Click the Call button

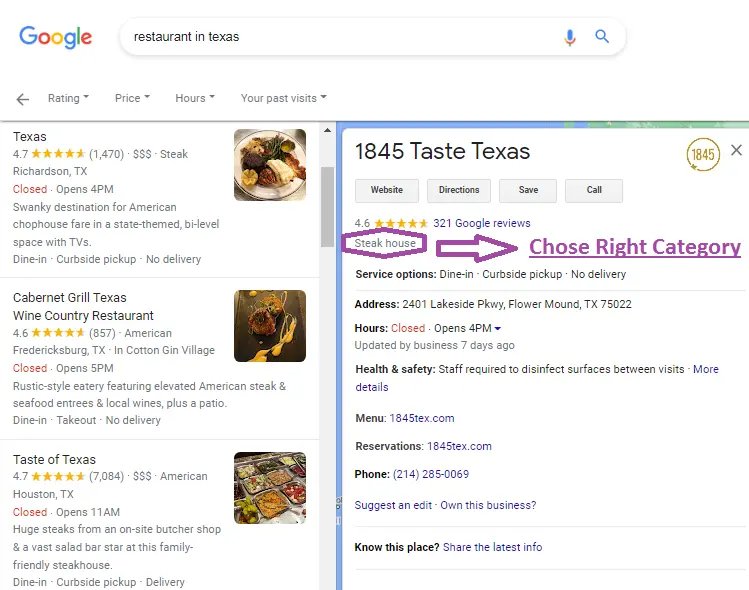[x=594, y=190]
